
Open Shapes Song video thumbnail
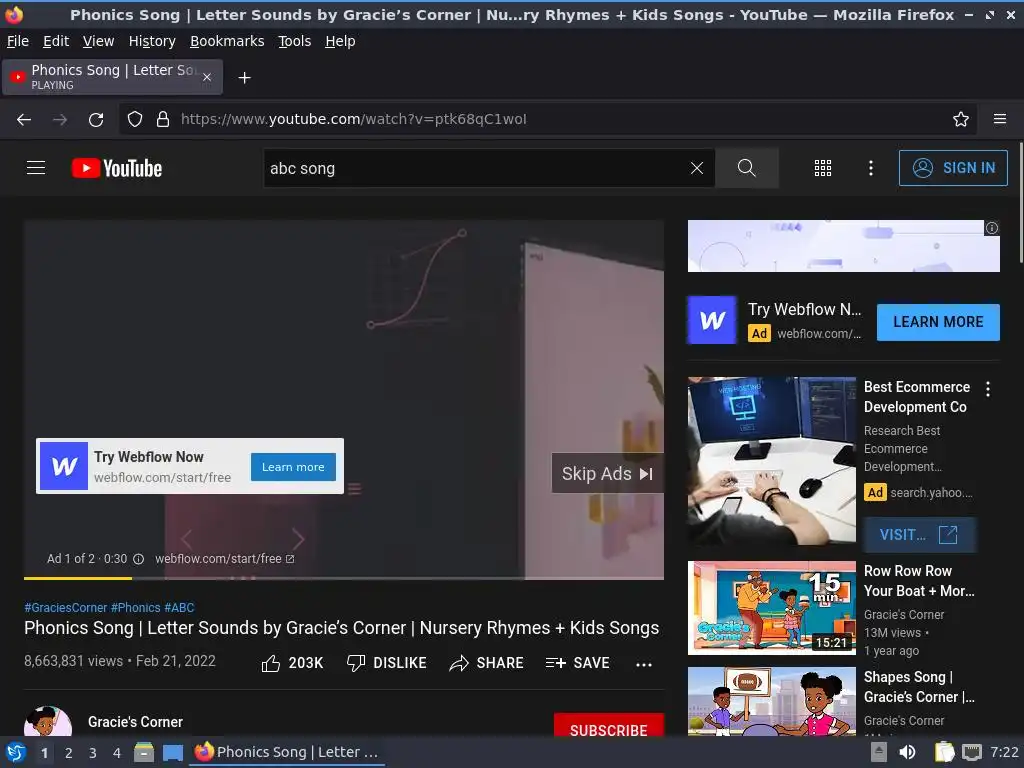(771, 701)
